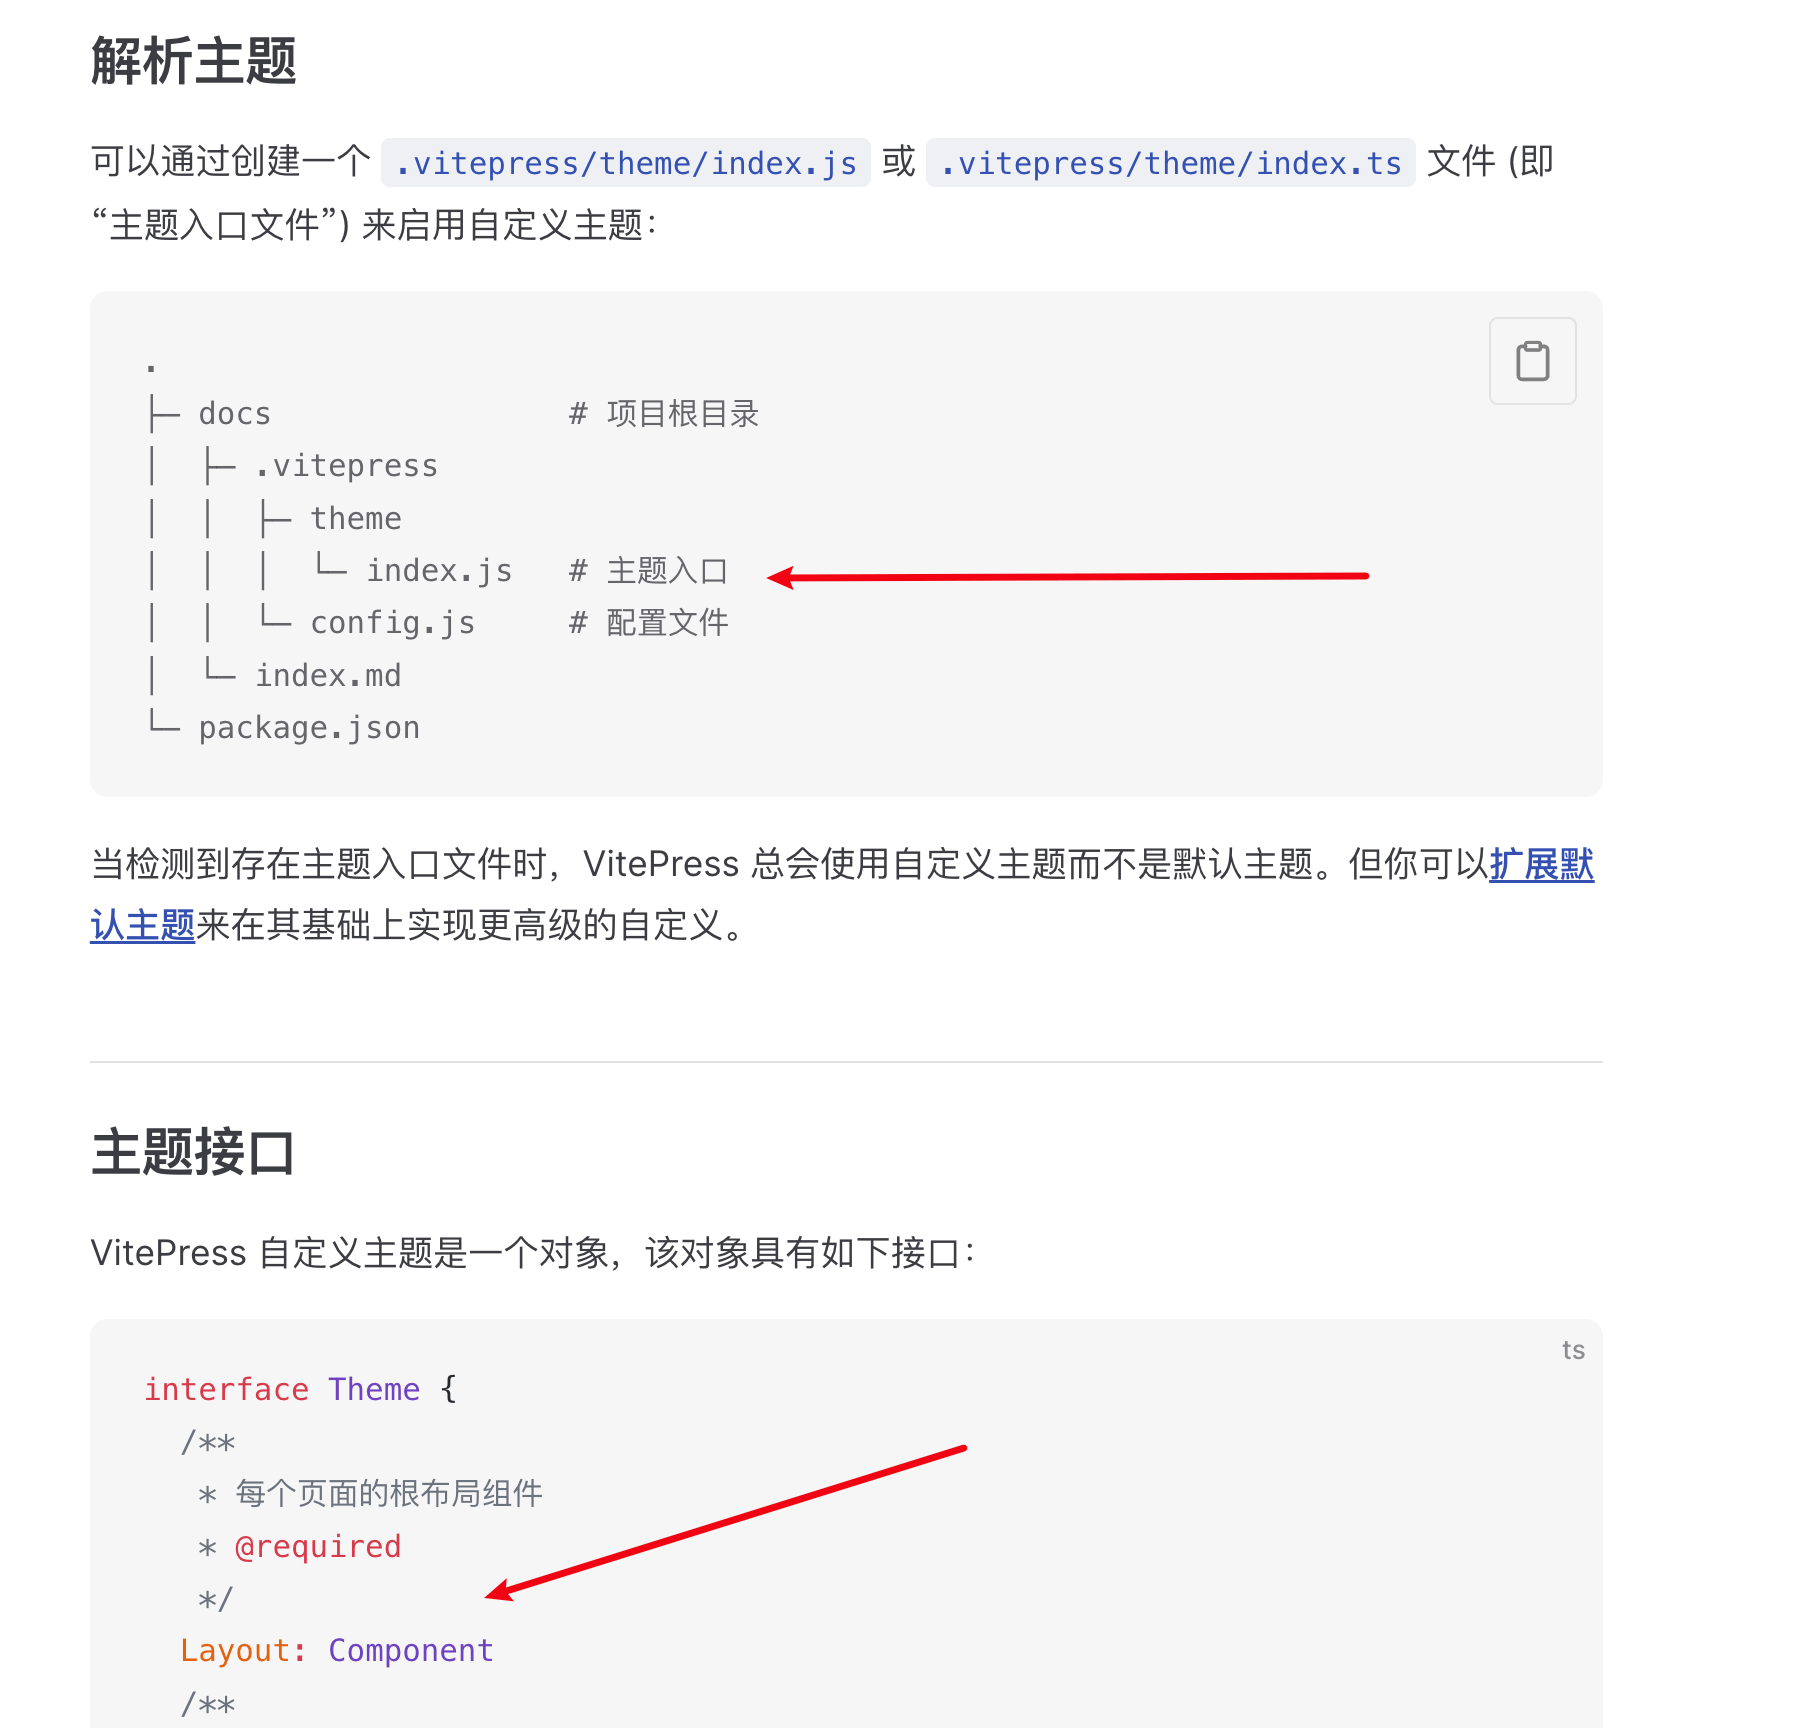Open the 扩展默认主题 link
The width and height of the screenshot is (1820, 1728).
(x=1541, y=864)
